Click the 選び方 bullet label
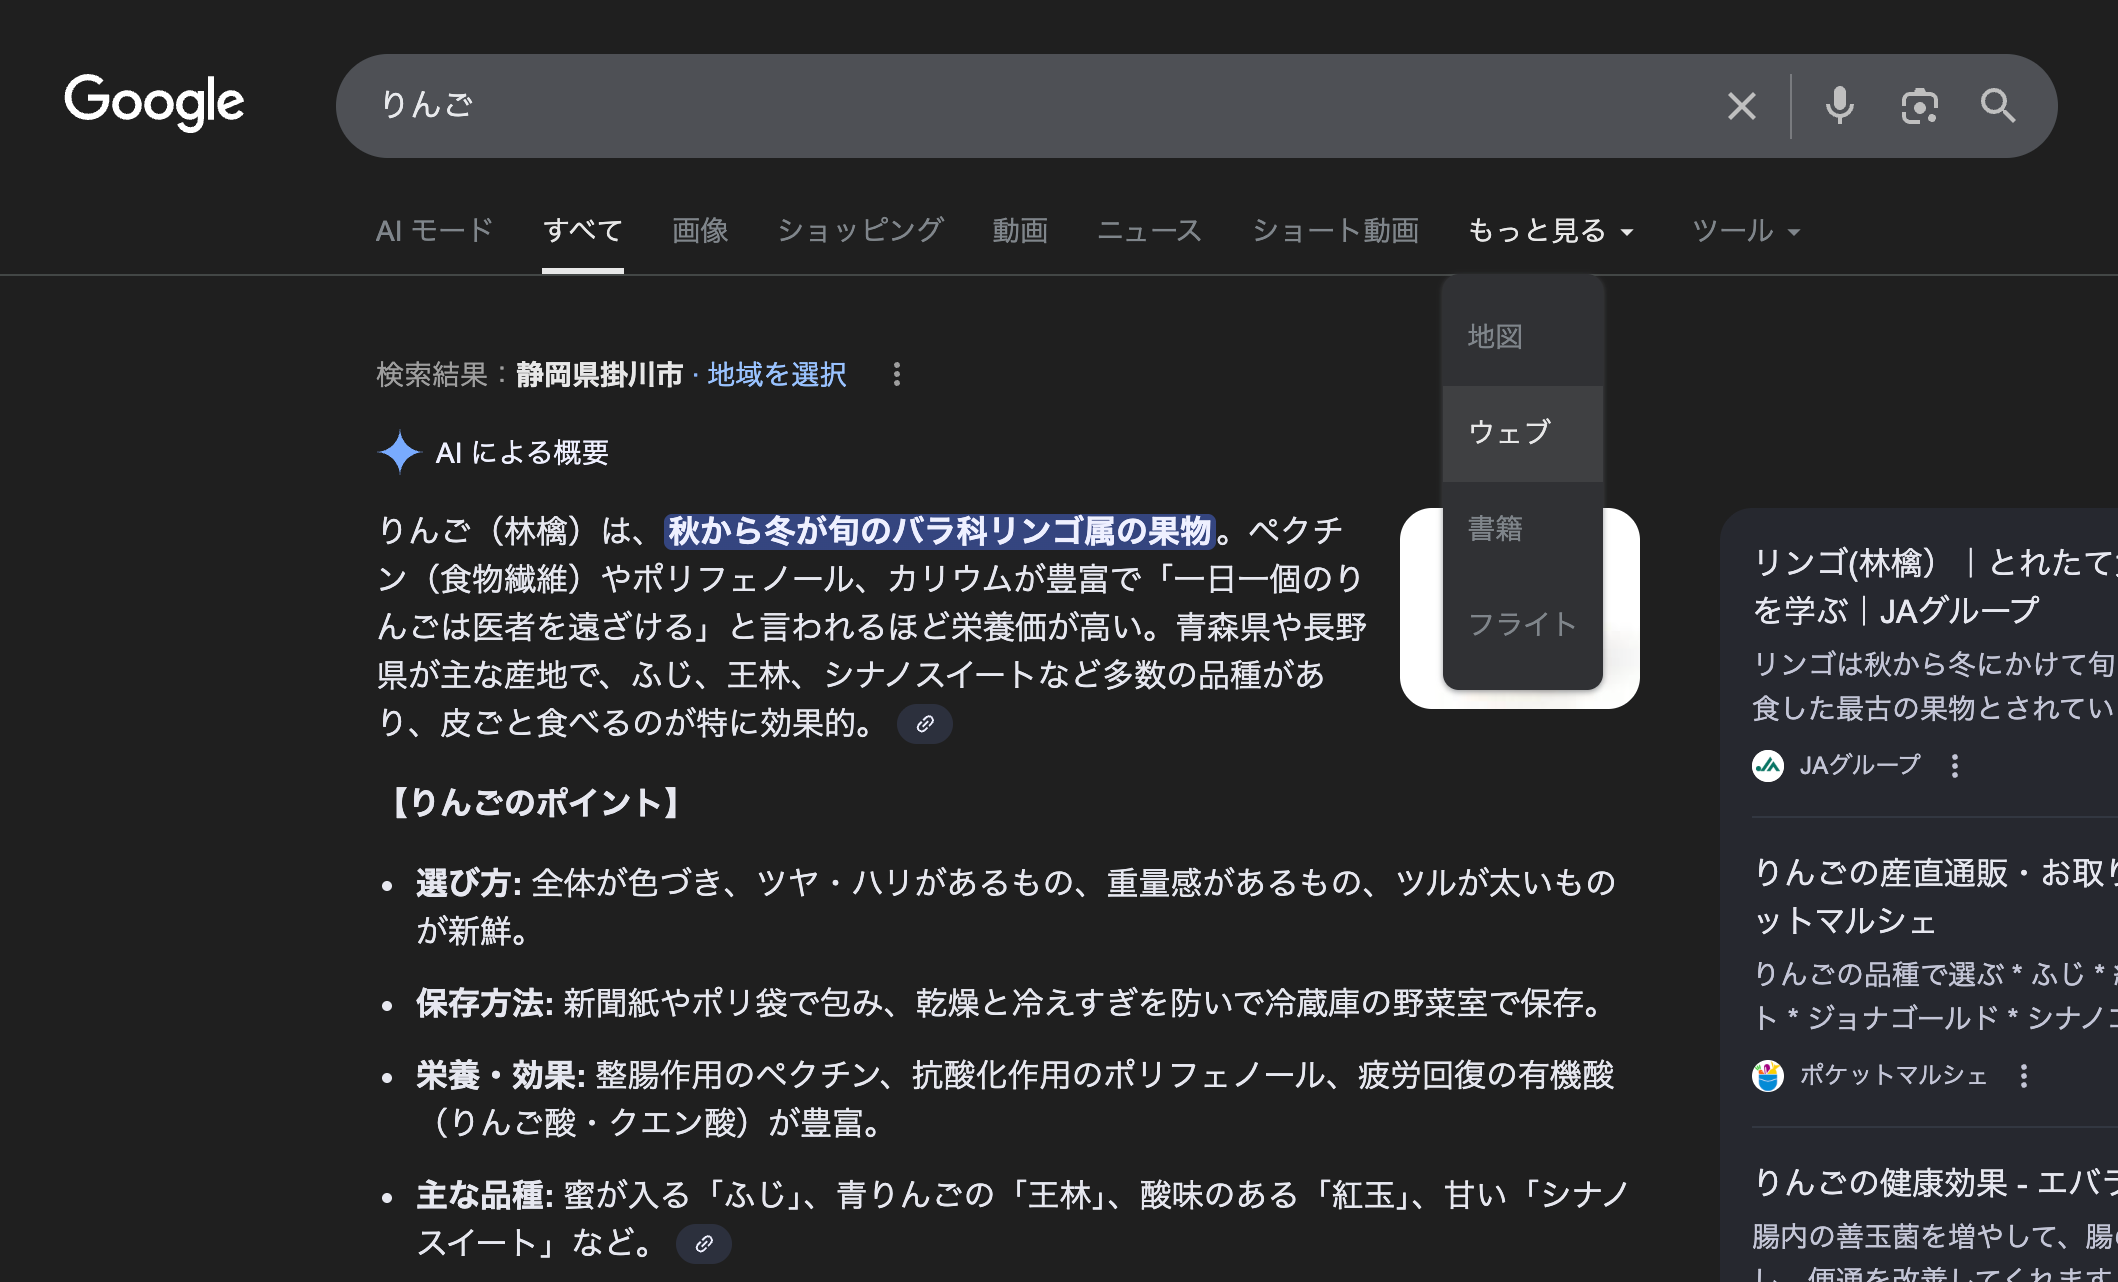Screen dimensions: 2118x1282 (468, 883)
